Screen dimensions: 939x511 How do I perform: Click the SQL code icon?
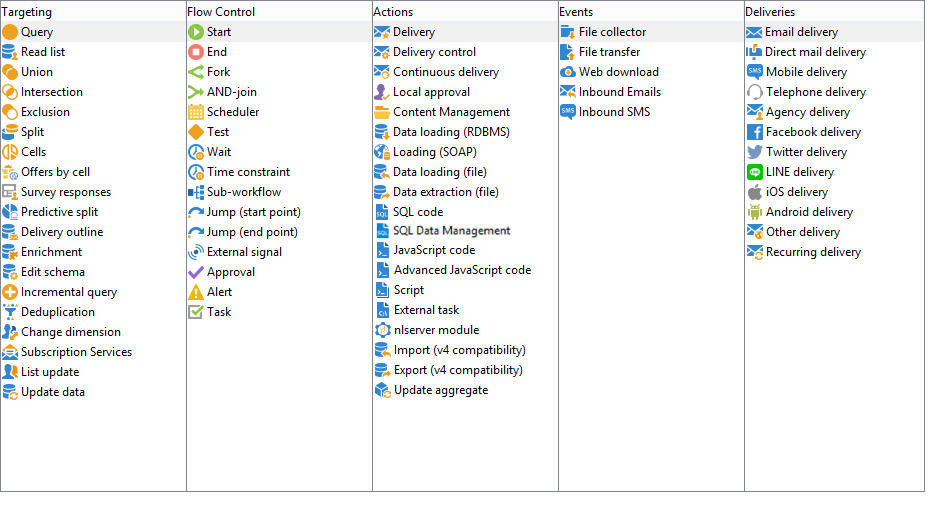(381, 212)
